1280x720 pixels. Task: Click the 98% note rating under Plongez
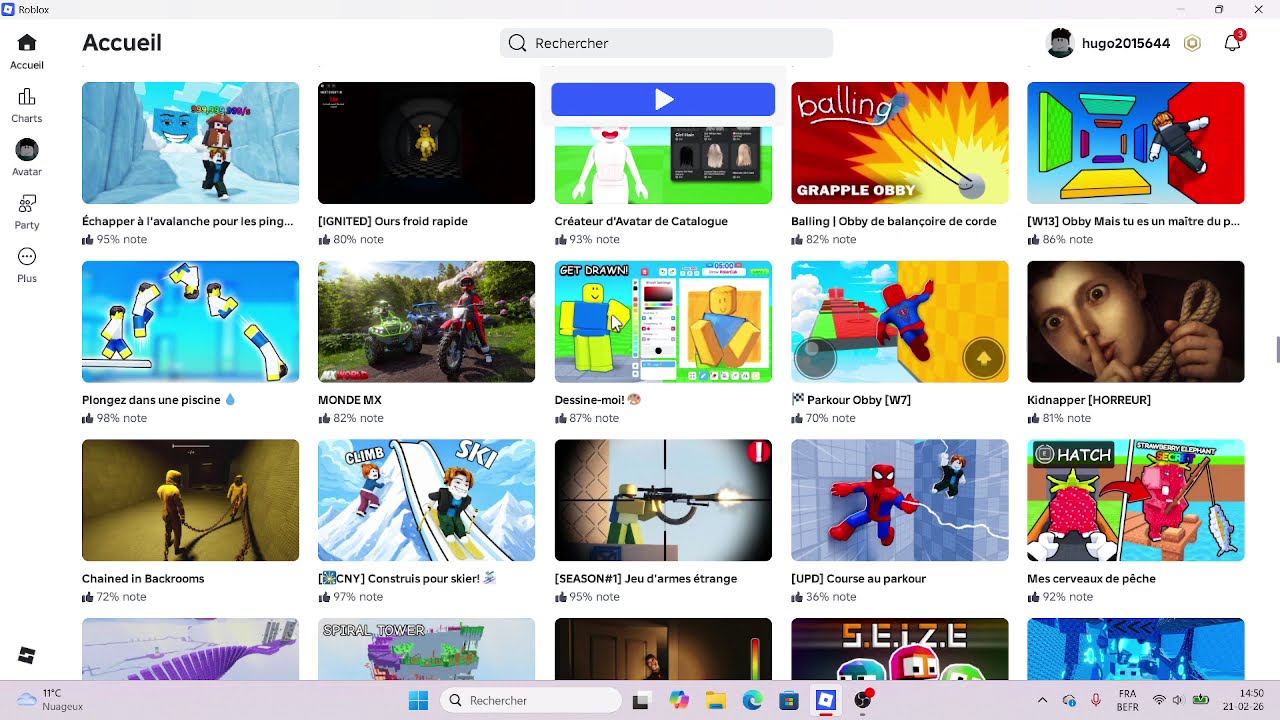(114, 418)
